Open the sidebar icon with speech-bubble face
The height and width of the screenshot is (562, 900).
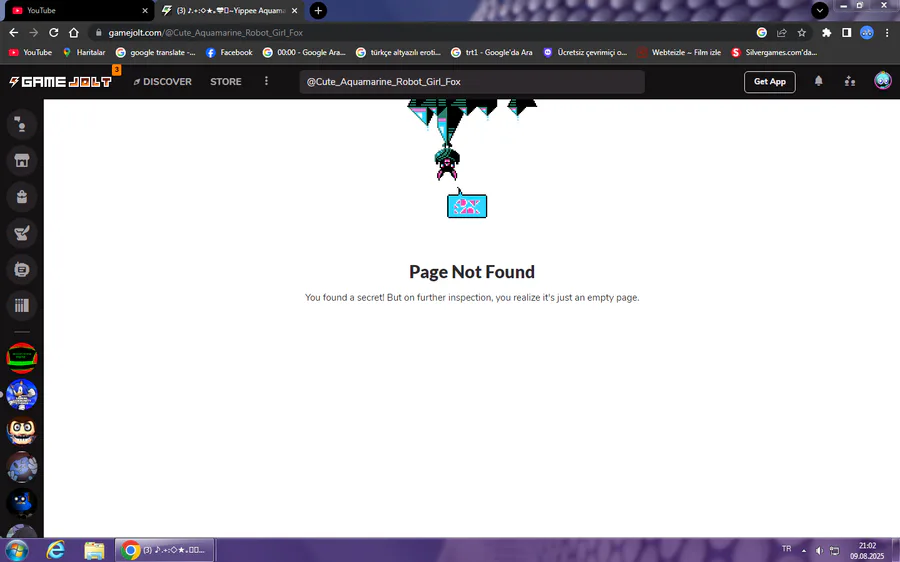tap(22, 269)
